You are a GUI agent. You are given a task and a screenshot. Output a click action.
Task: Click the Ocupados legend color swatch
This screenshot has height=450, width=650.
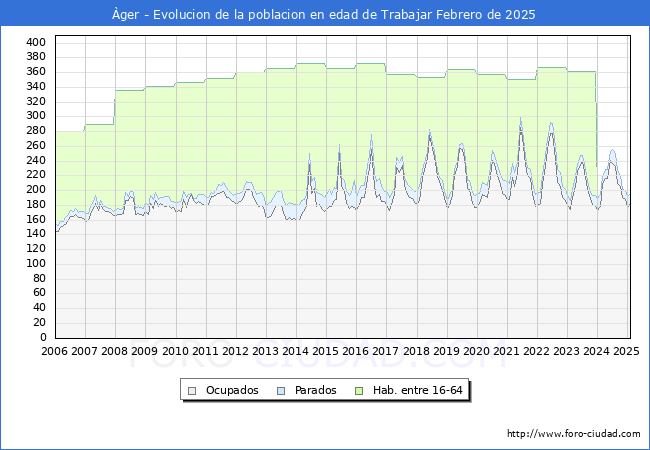[192, 391]
